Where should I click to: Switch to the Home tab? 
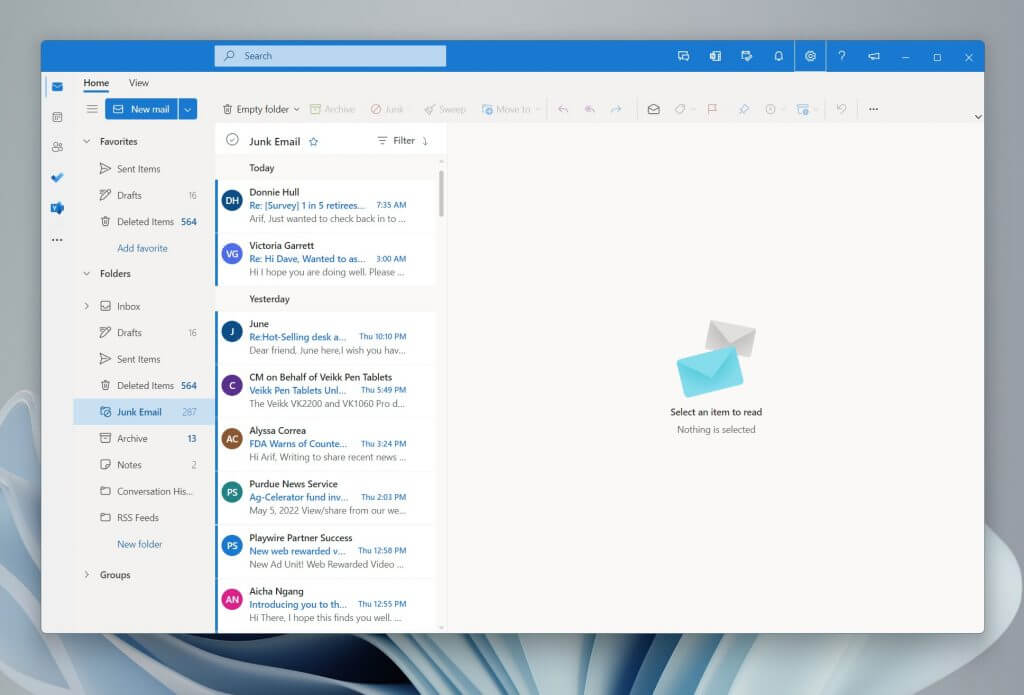pyautogui.click(x=96, y=83)
